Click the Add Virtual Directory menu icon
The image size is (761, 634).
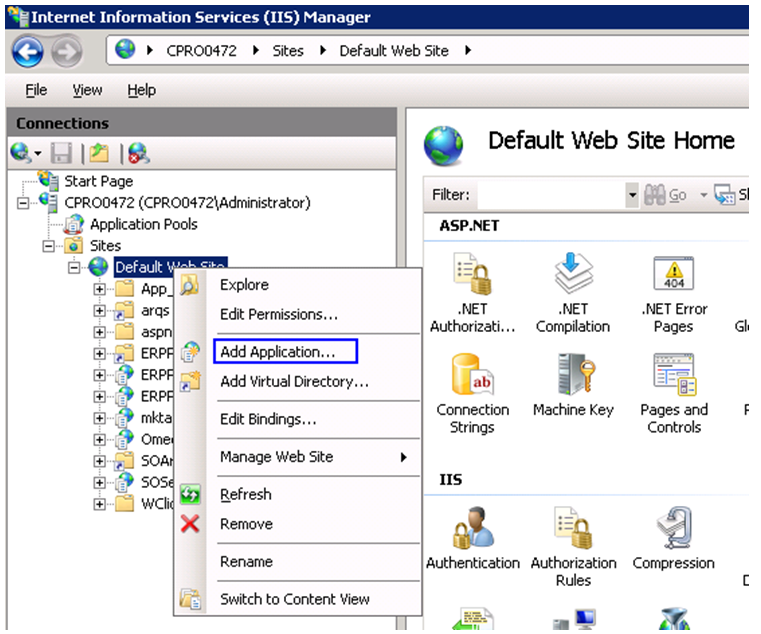190,382
